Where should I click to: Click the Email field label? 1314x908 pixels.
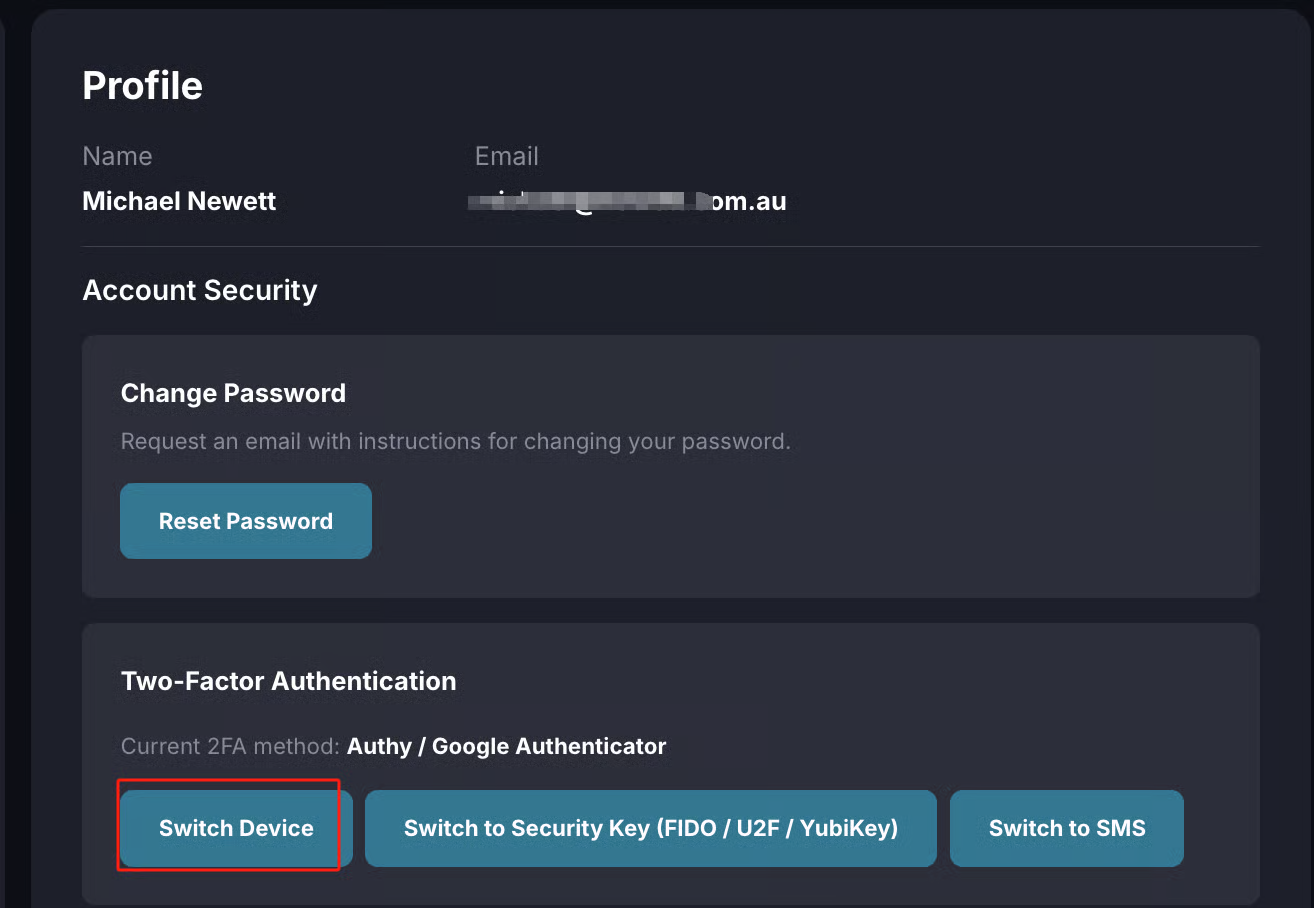[506, 156]
